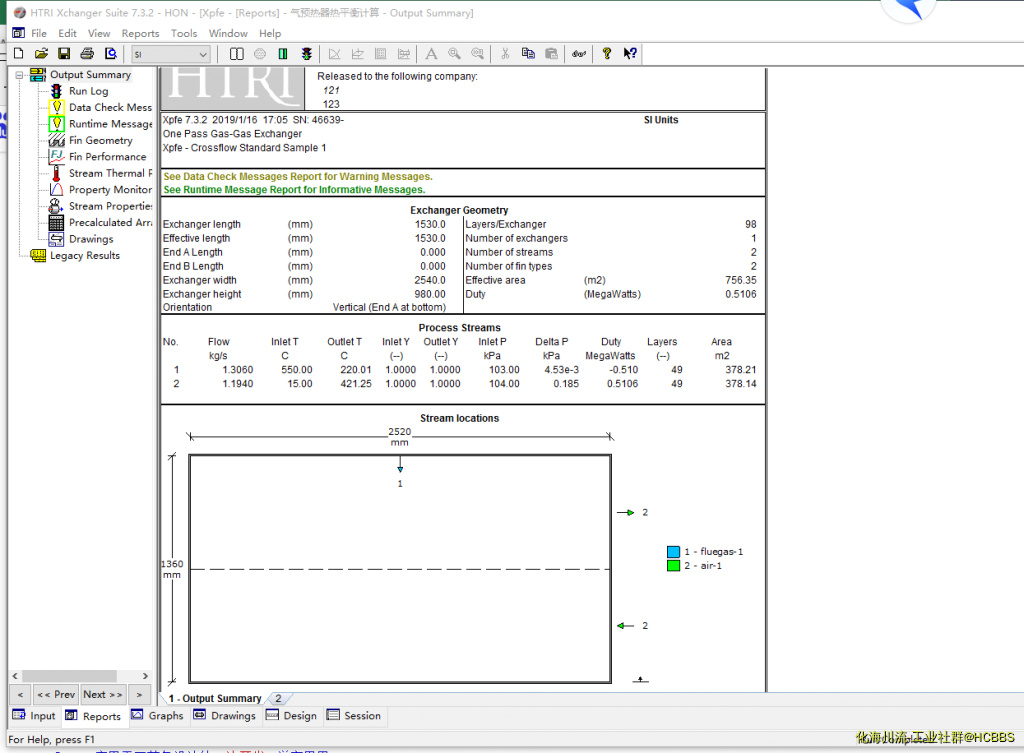Open the Help menu
Viewport: 1024px width, 753px height.
[270, 33]
